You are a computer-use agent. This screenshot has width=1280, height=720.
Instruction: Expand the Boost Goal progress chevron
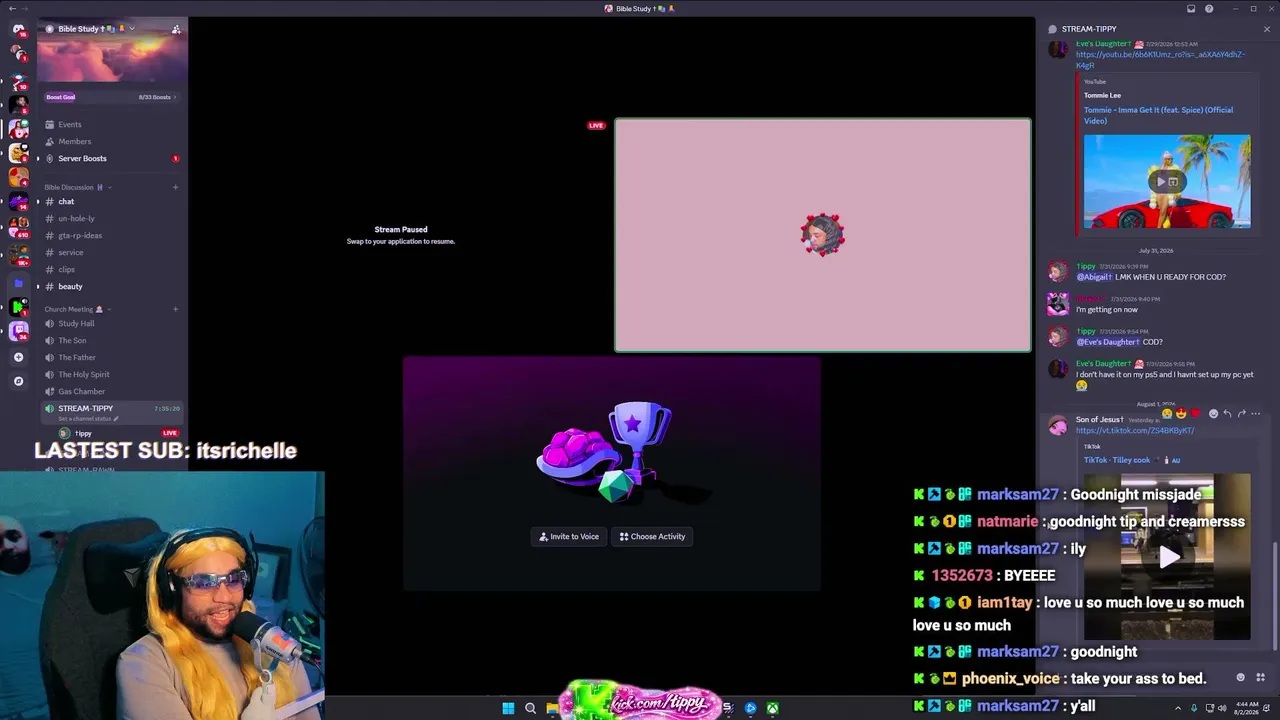(175, 97)
